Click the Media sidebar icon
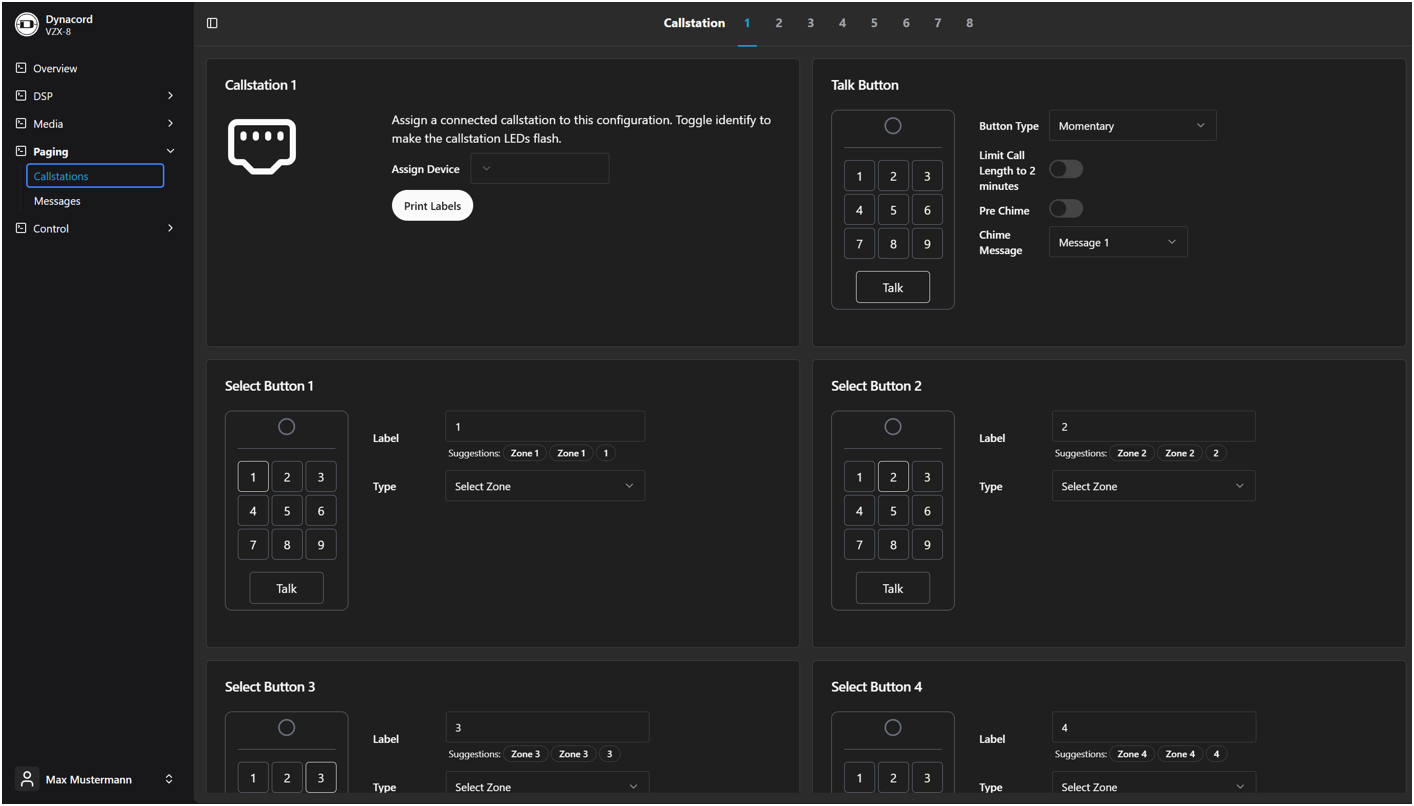Image resolution: width=1414 pixels, height=806 pixels. pyautogui.click(x=21, y=124)
